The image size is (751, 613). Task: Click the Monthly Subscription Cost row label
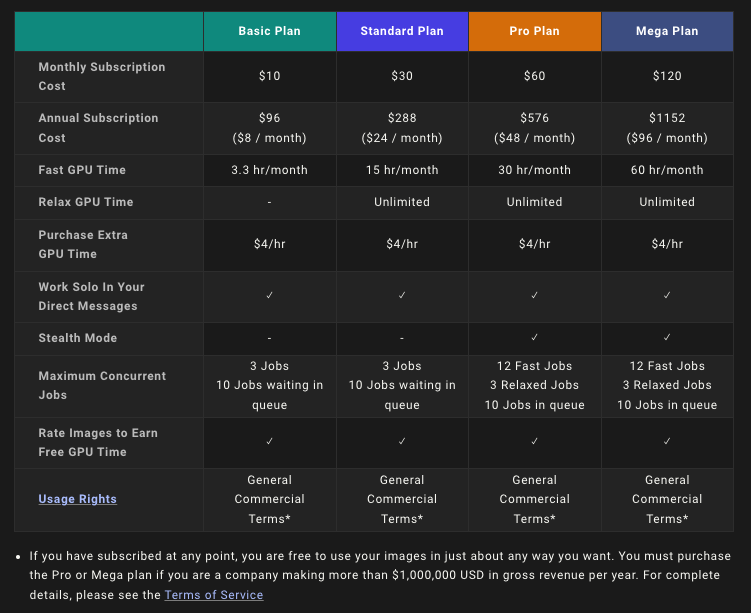102,77
